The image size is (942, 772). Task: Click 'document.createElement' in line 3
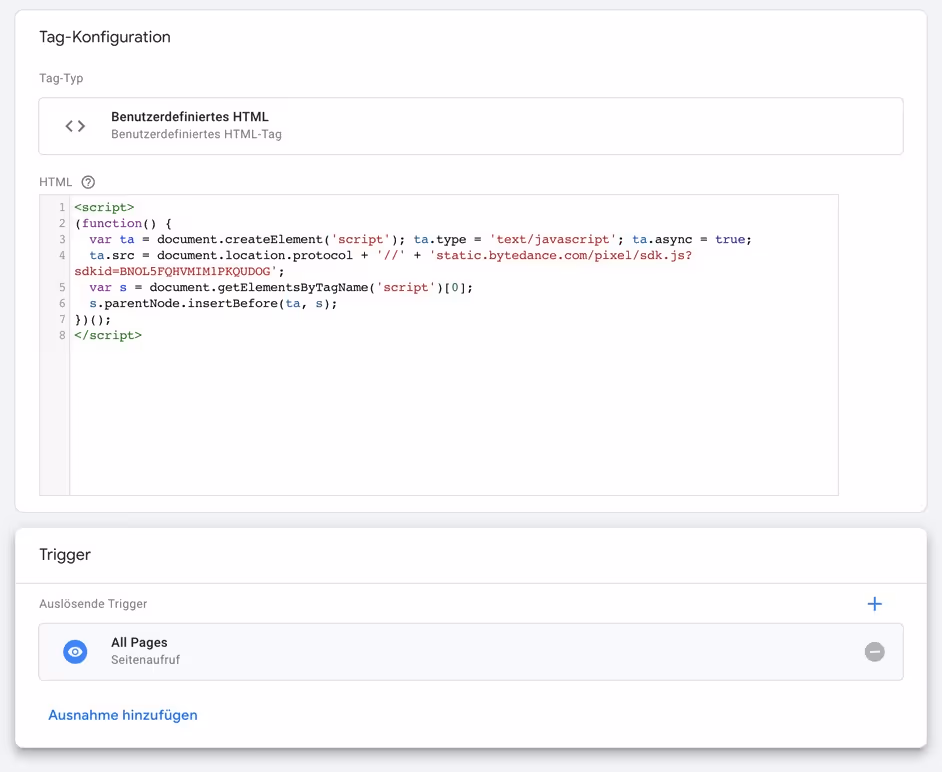coord(240,239)
